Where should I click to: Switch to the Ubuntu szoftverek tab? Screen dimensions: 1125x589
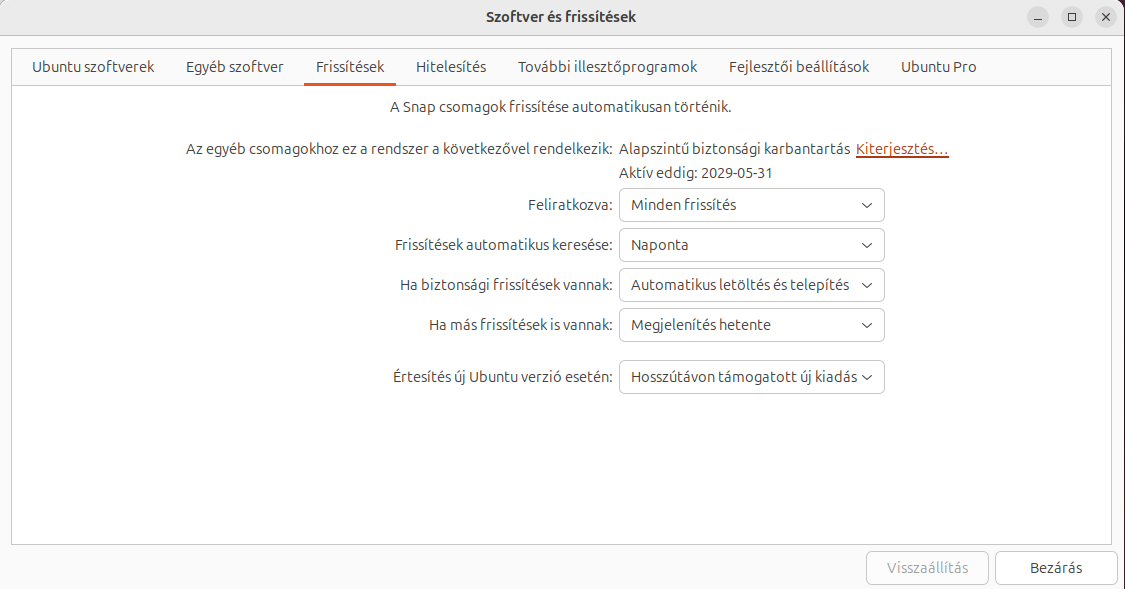pos(93,67)
